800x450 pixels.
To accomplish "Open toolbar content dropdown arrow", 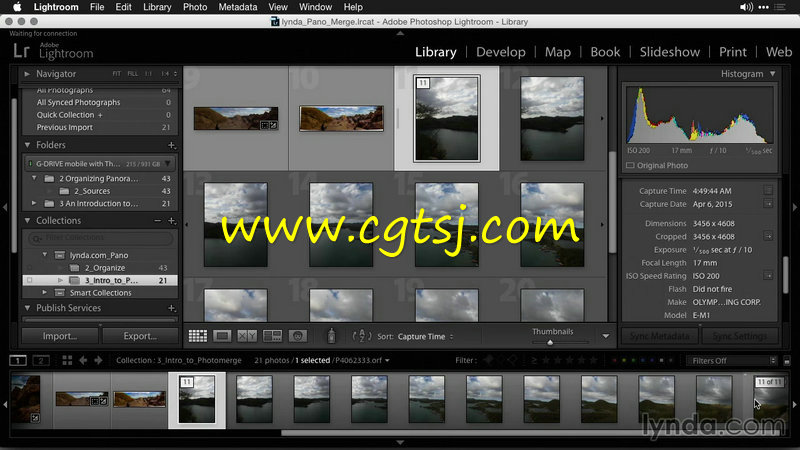I will tap(606, 336).
